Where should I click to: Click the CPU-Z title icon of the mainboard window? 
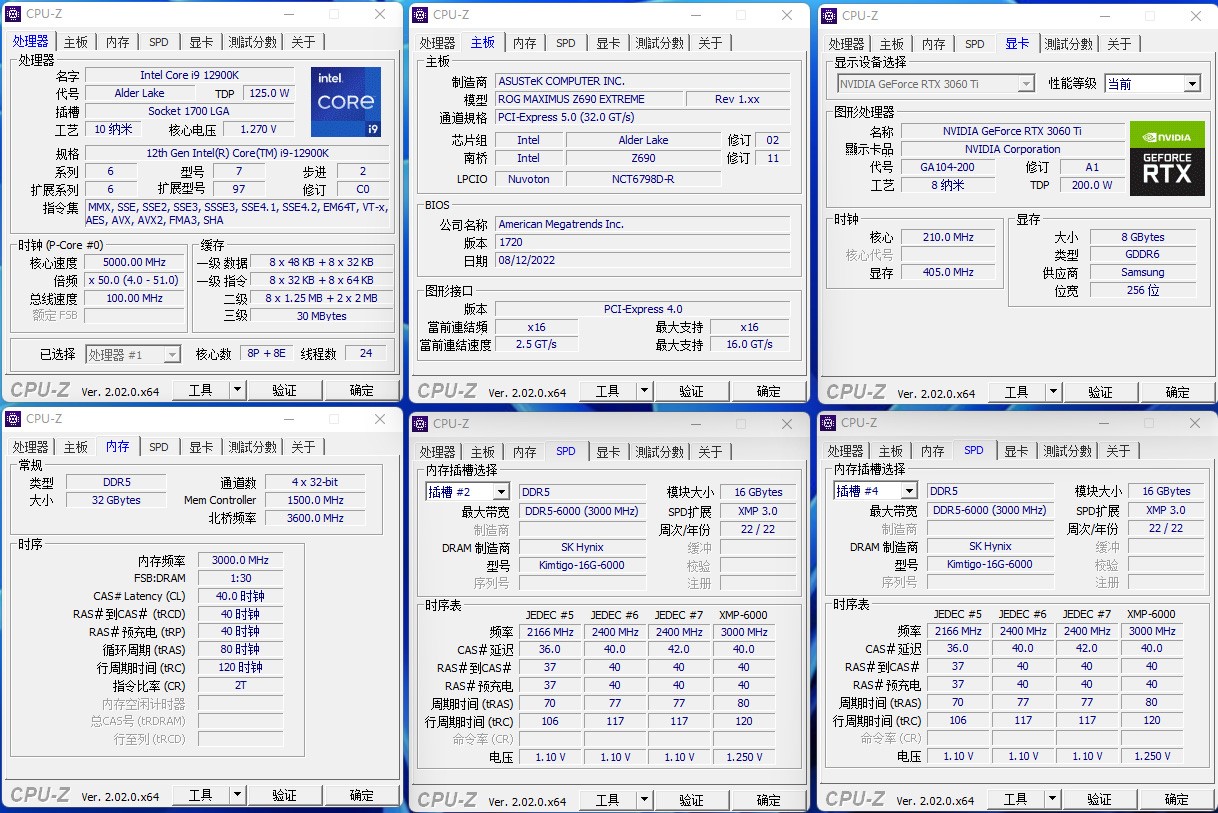421,14
